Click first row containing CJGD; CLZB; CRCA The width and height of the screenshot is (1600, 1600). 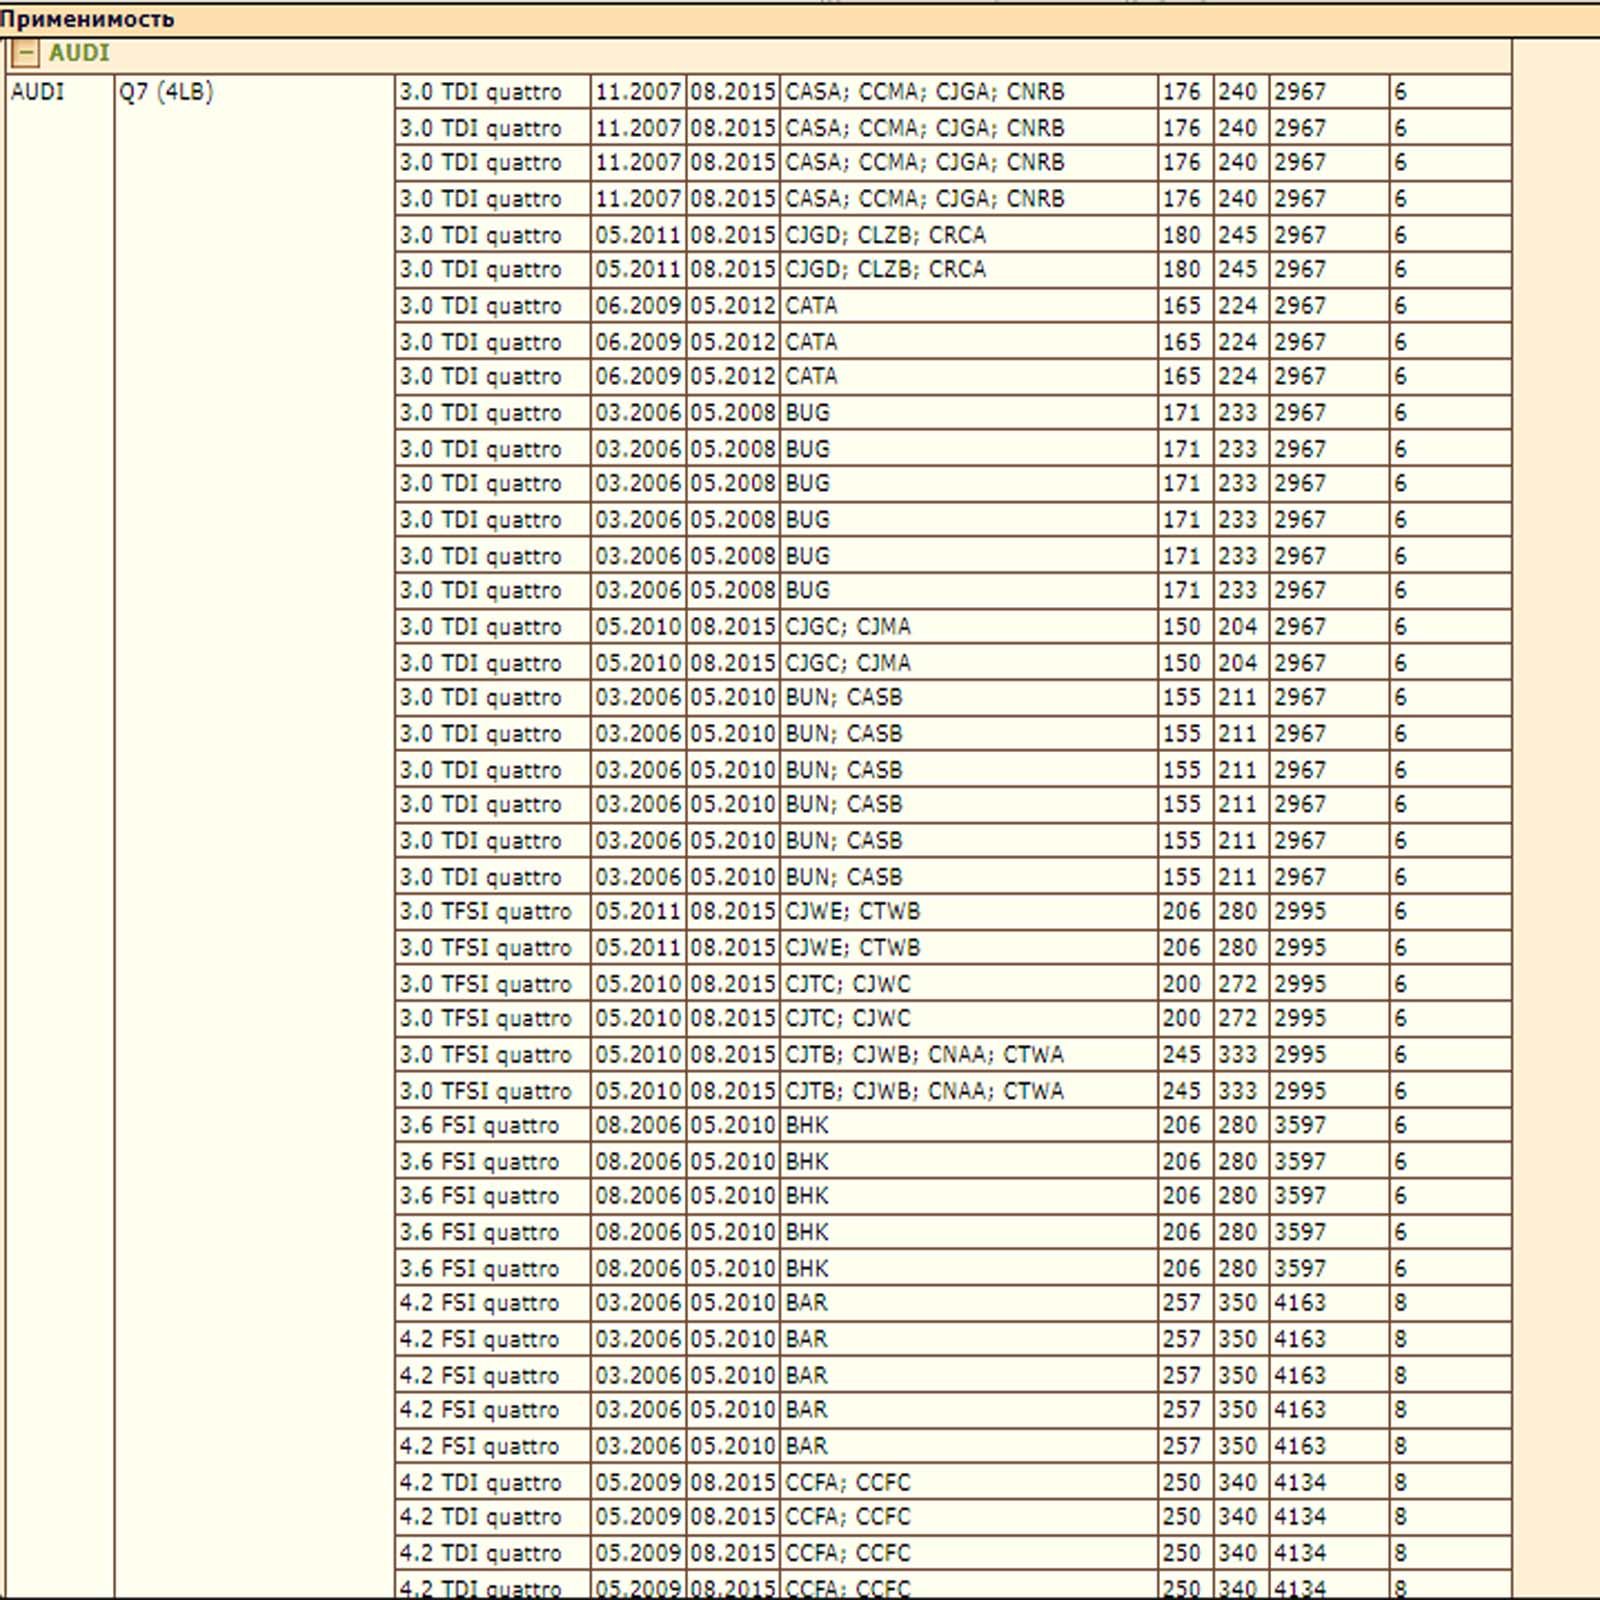[x=885, y=235]
